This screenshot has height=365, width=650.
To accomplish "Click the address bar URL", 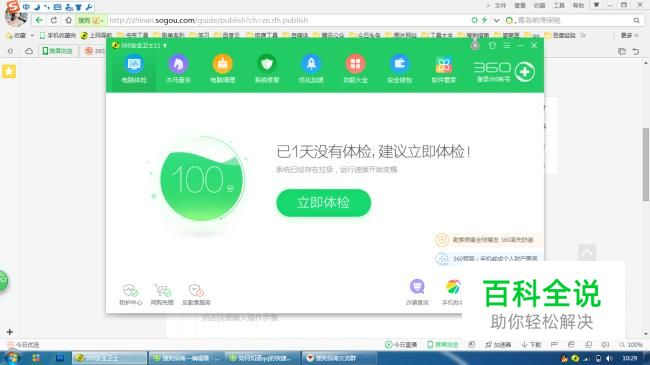I will (x=209, y=20).
